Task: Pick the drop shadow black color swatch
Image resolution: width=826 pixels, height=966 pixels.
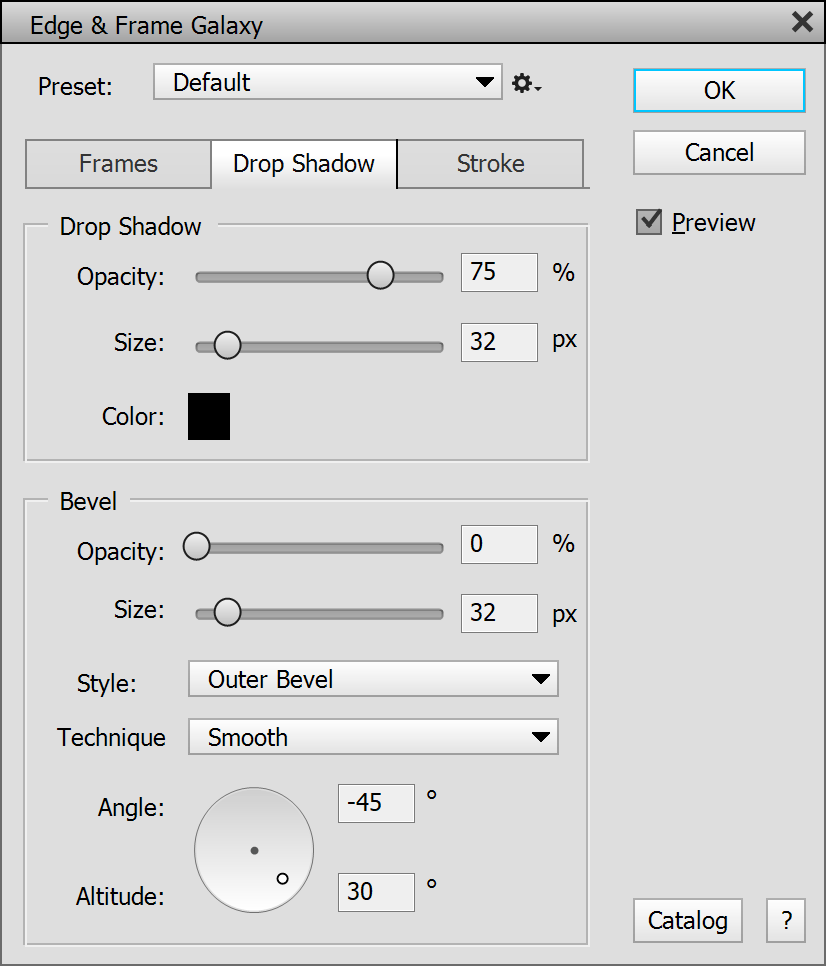Action: coord(209,416)
